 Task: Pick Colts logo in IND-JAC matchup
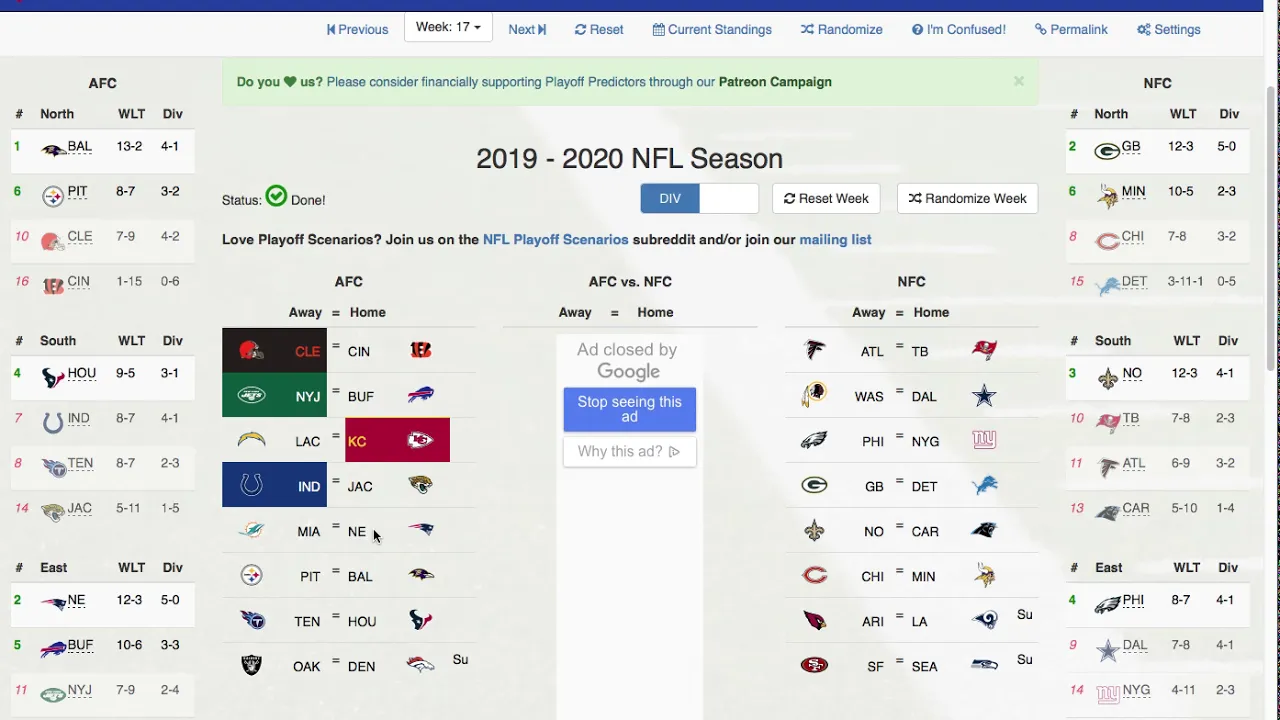pos(251,485)
